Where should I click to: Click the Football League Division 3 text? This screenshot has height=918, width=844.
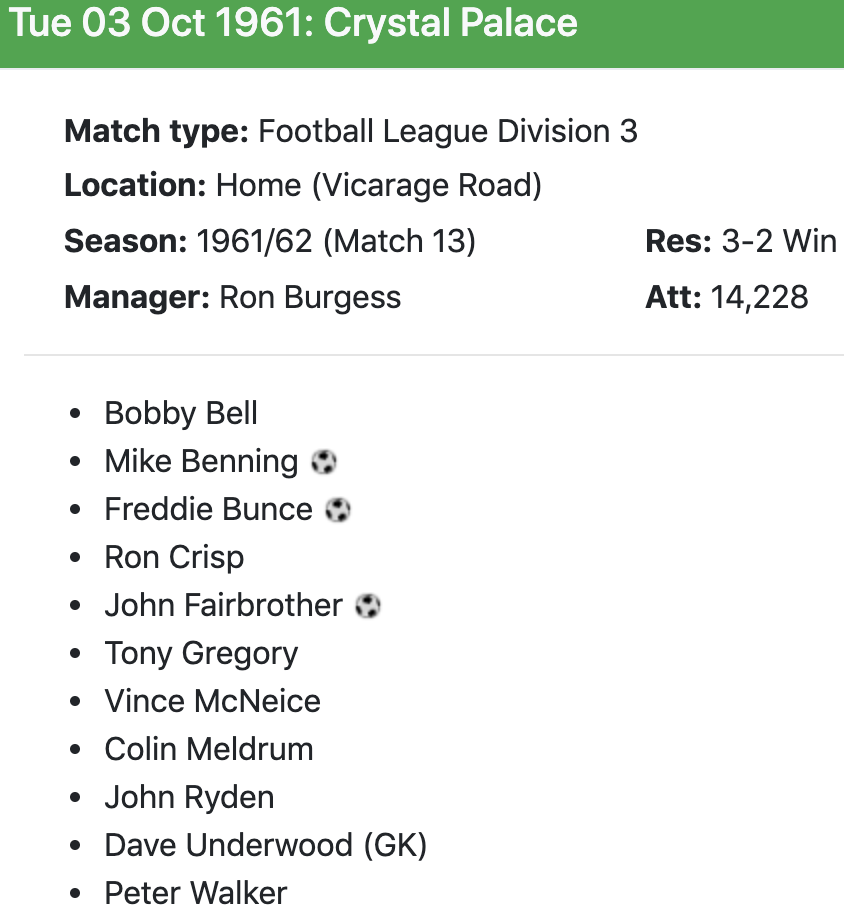[448, 132]
